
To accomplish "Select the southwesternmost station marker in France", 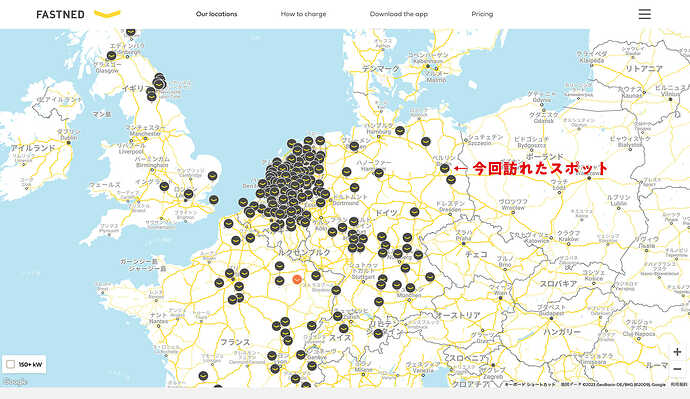I will pos(203,376).
